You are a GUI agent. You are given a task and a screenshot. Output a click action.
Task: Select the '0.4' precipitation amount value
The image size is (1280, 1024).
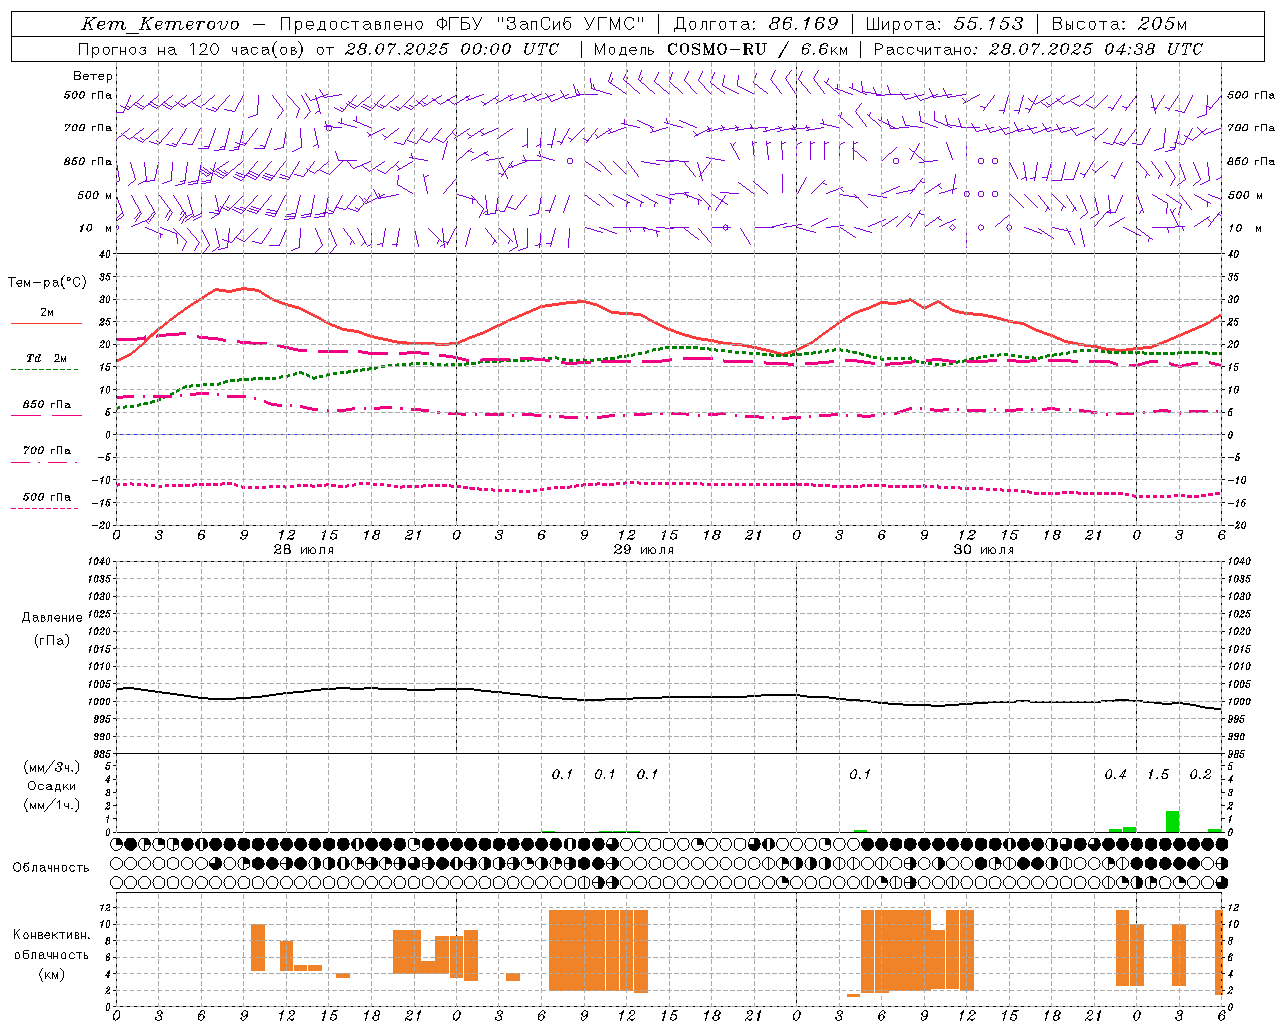pyautogui.click(x=1115, y=775)
